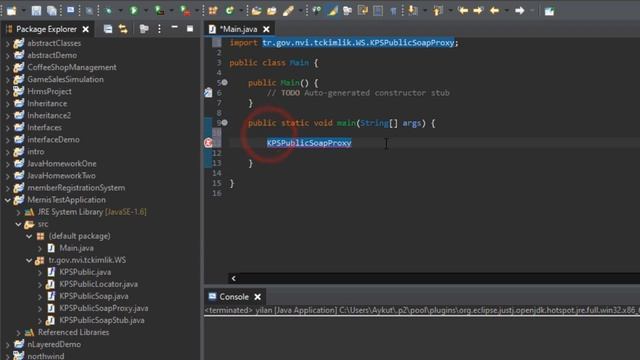The width and height of the screenshot is (640, 360).
Task: Click the Search flashlight icon
Action: click(x=288, y=11)
